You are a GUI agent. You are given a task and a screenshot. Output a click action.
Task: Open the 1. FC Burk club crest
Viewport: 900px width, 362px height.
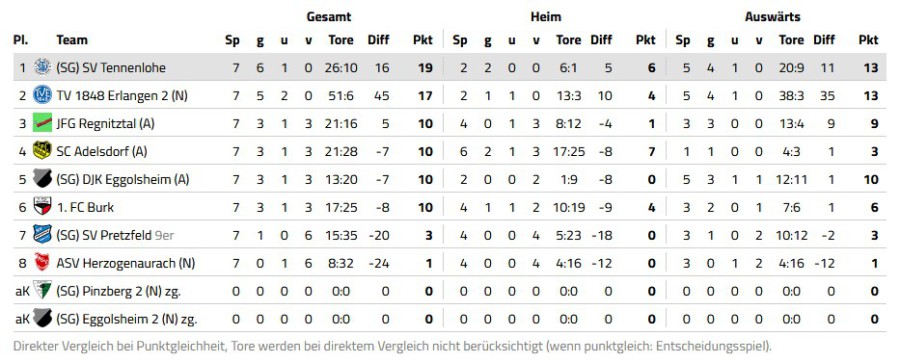click(x=42, y=207)
